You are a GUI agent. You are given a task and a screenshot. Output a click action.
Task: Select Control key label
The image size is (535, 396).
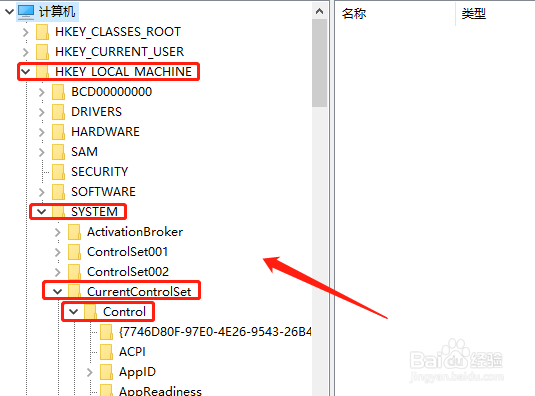point(124,312)
